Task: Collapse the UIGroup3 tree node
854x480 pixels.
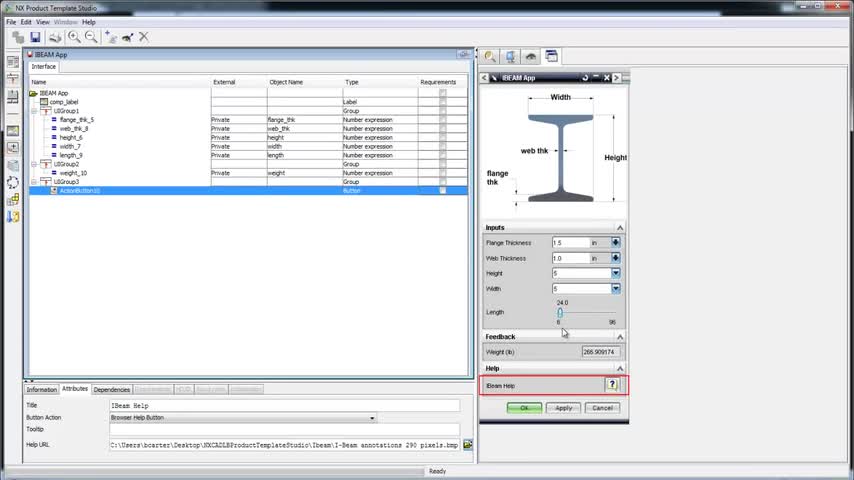Action: 34,182
